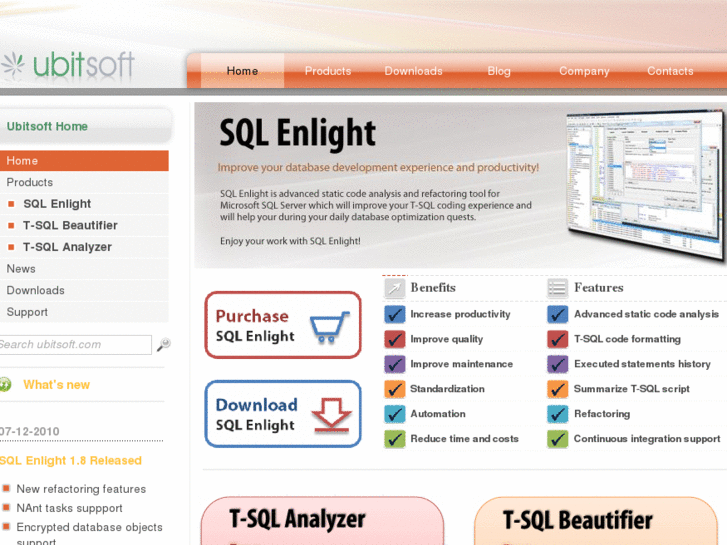Open the Blog tab
This screenshot has width=727, height=545.
click(x=499, y=71)
